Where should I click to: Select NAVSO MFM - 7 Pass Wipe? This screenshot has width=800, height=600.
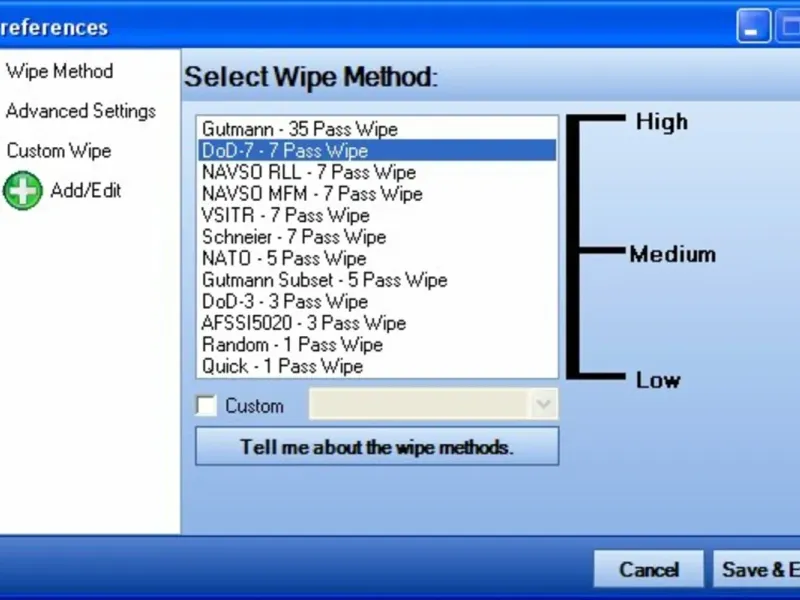(x=377, y=194)
